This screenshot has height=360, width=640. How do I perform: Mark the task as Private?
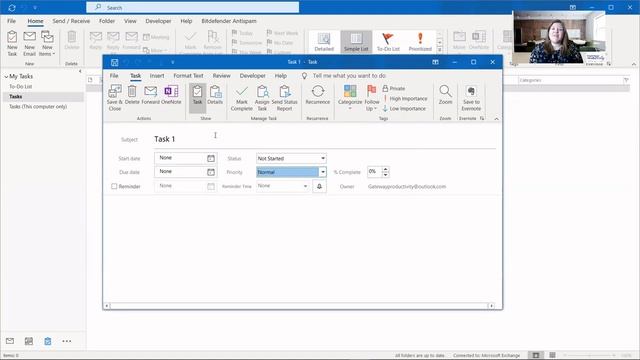394,88
